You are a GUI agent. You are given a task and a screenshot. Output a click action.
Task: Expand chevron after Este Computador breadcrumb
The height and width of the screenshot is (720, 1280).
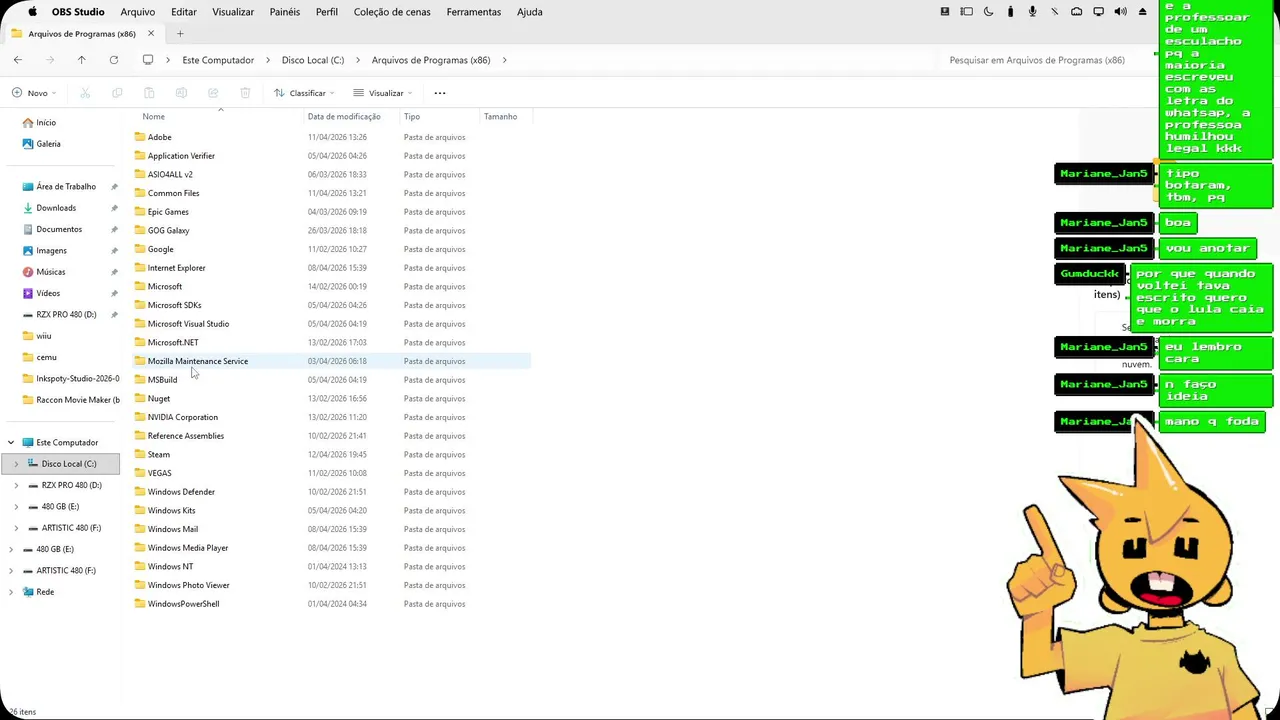point(268,60)
